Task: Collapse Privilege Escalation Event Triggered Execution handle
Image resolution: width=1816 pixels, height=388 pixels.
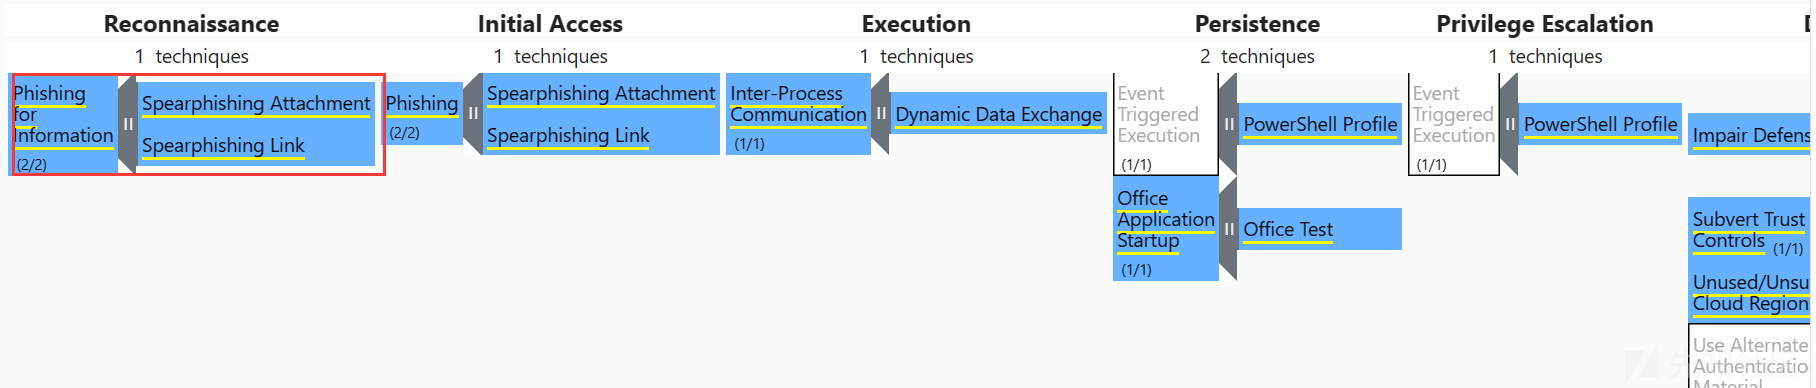Action: point(1509,124)
